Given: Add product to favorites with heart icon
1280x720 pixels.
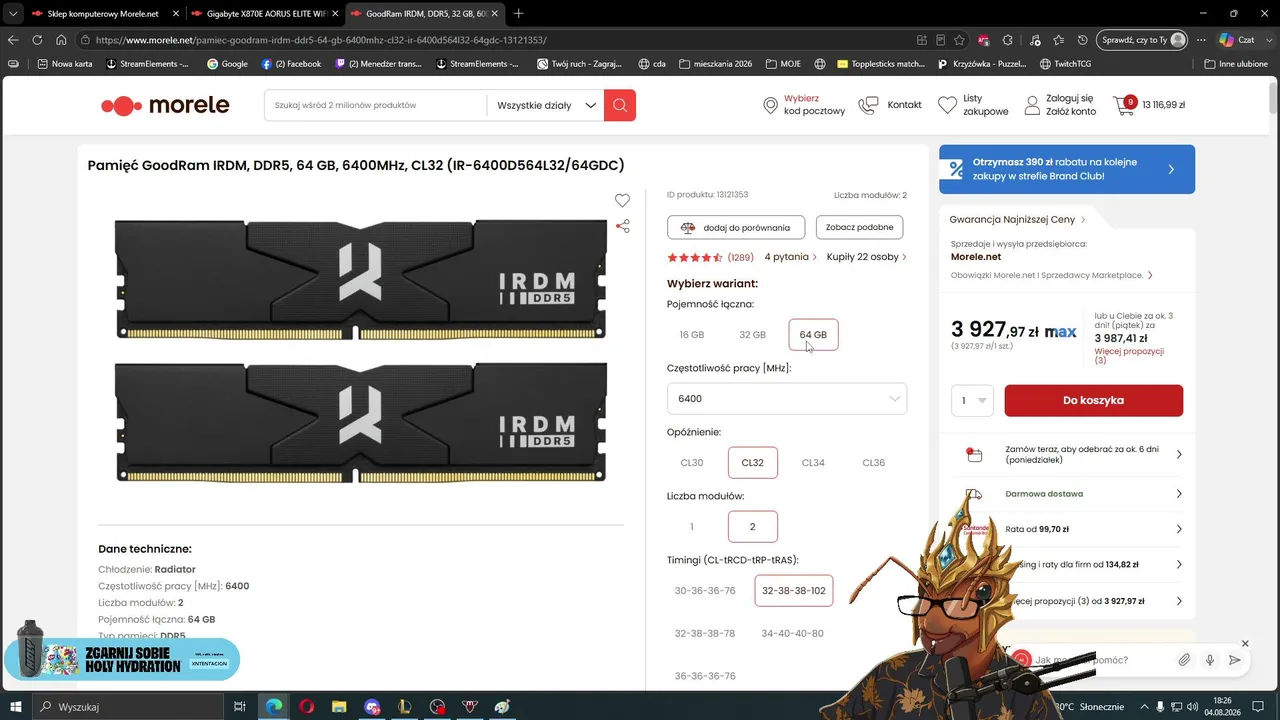Looking at the screenshot, I should [622, 200].
